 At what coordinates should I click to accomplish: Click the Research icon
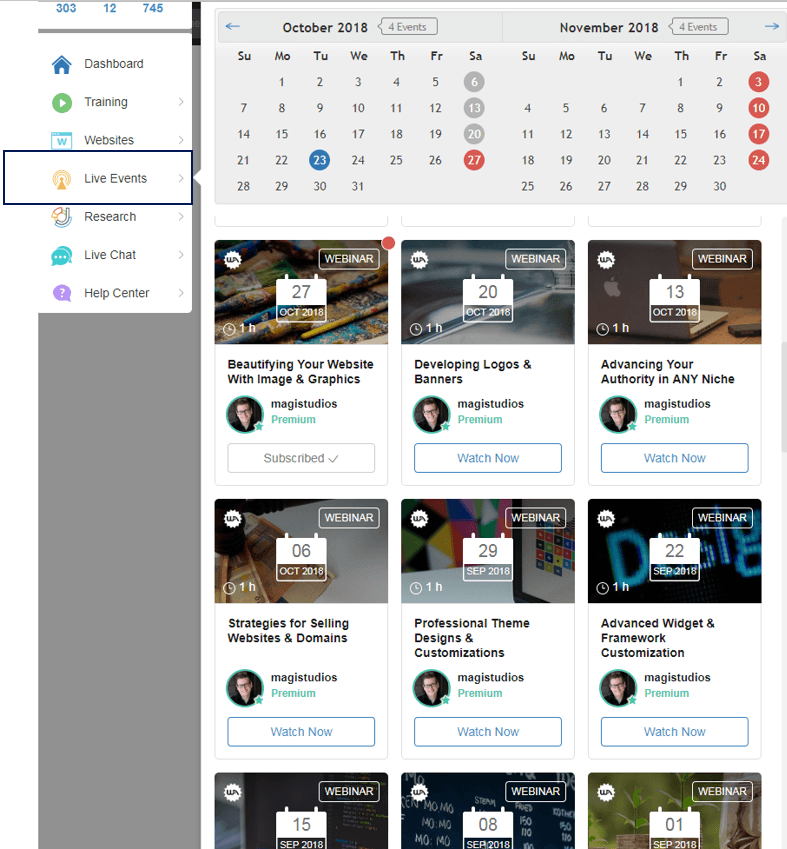point(62,217)
